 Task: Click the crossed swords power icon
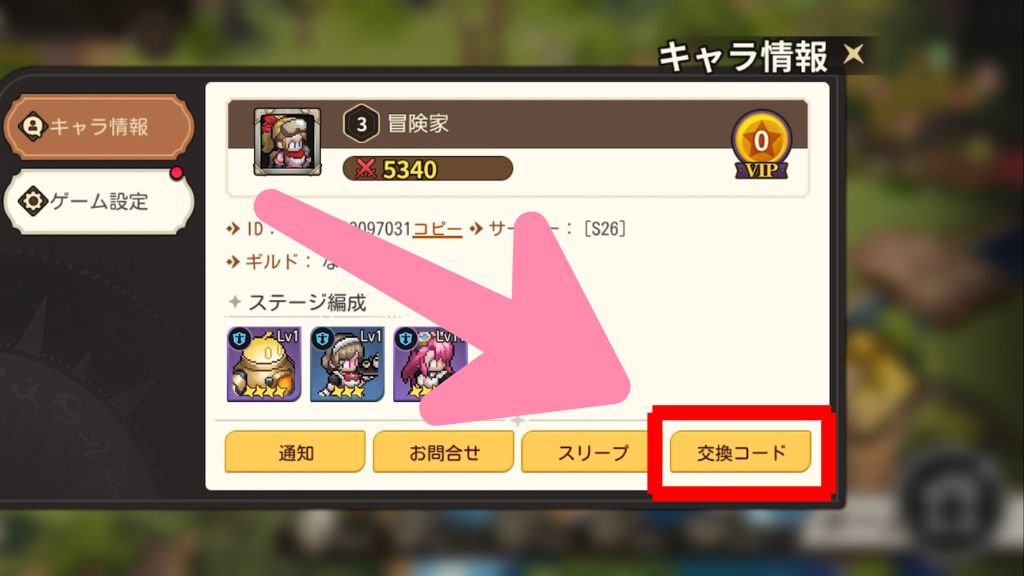tap(366, 169)
